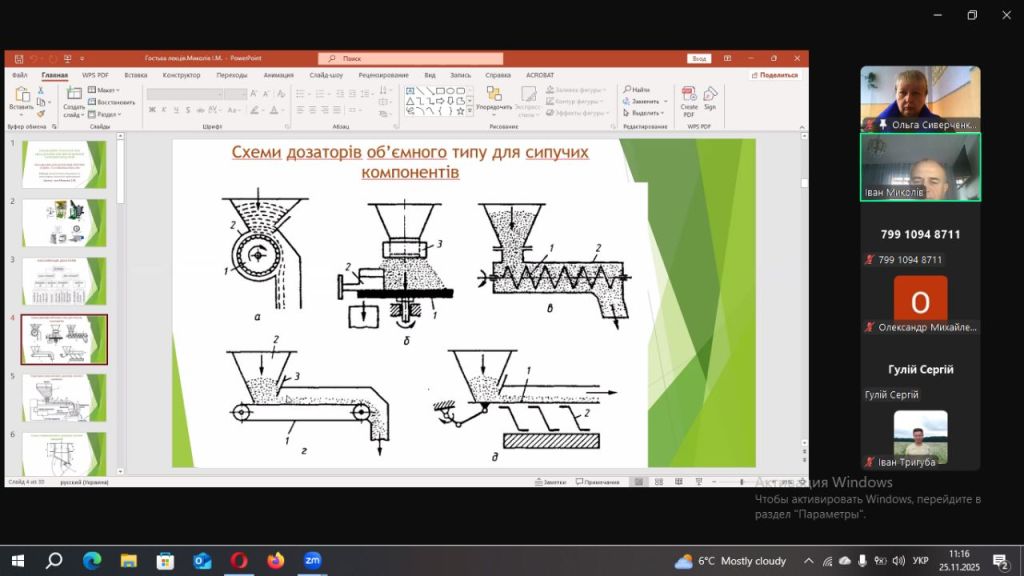Expand the Раздел (Section) dropdown
Viewport: 1024px width, 576px height.
(x=105, y=114)
